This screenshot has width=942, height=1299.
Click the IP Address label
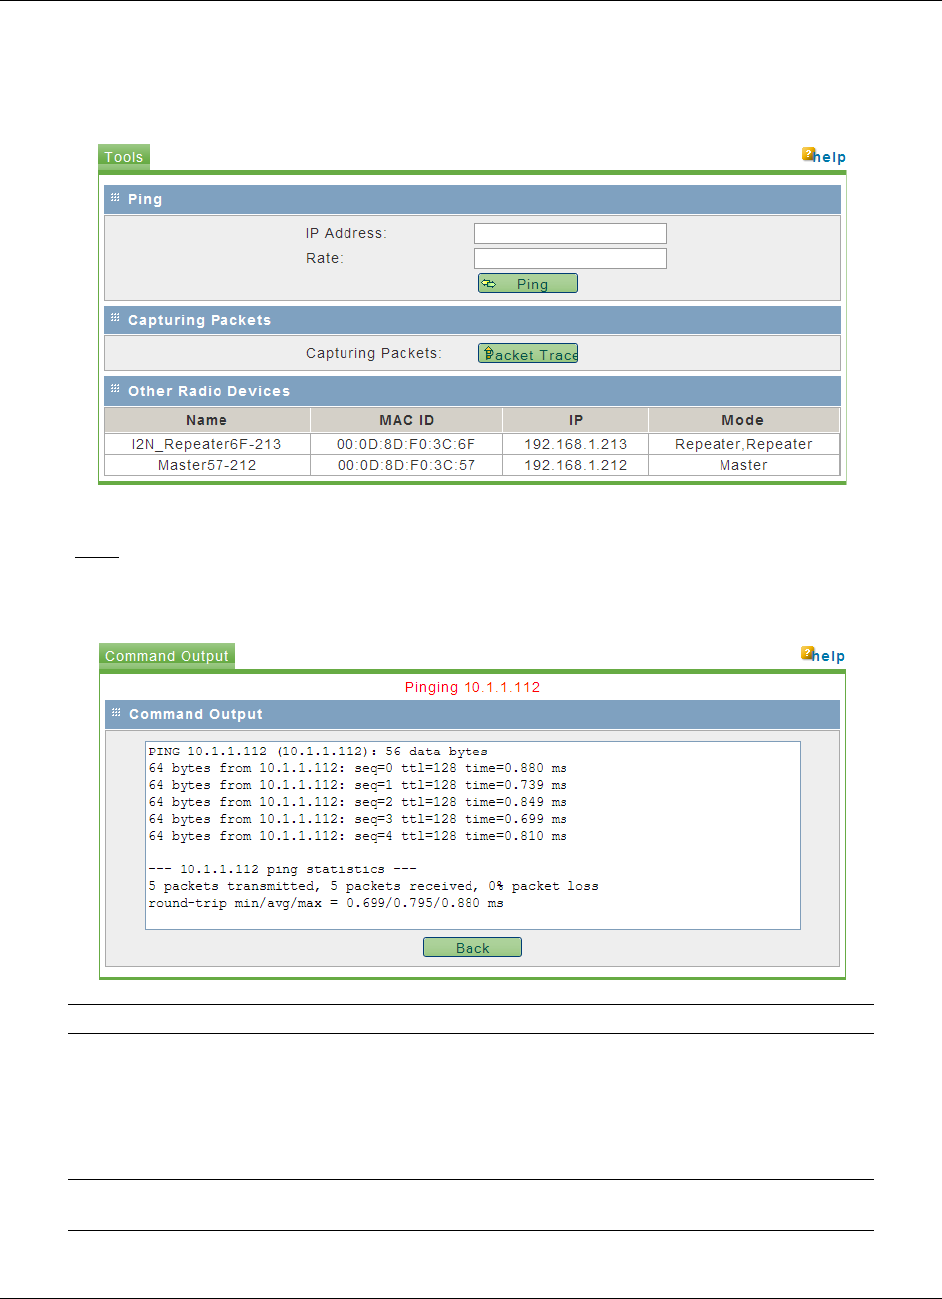click(x=346, y=233)
